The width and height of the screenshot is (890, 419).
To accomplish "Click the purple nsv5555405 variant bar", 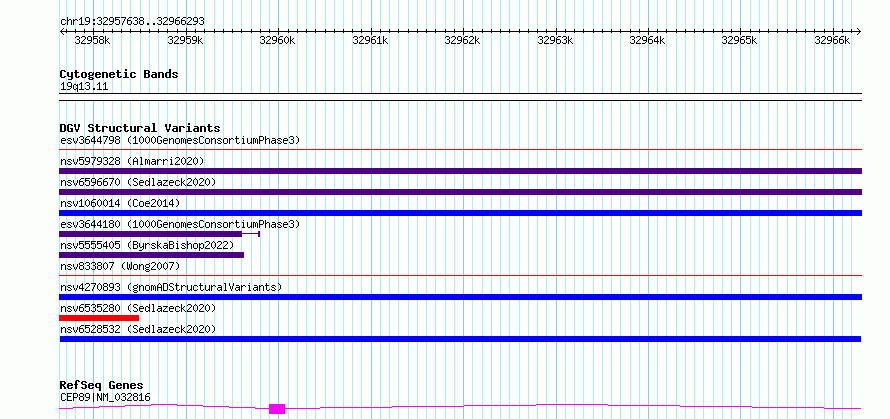I will pos(152,255).
